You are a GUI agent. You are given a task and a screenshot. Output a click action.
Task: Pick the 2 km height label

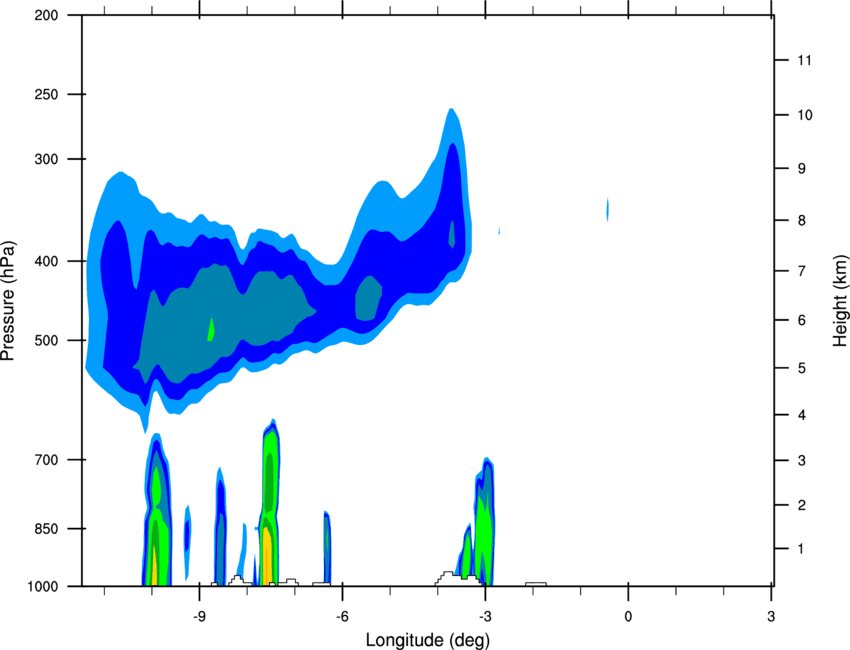point(802,505)
